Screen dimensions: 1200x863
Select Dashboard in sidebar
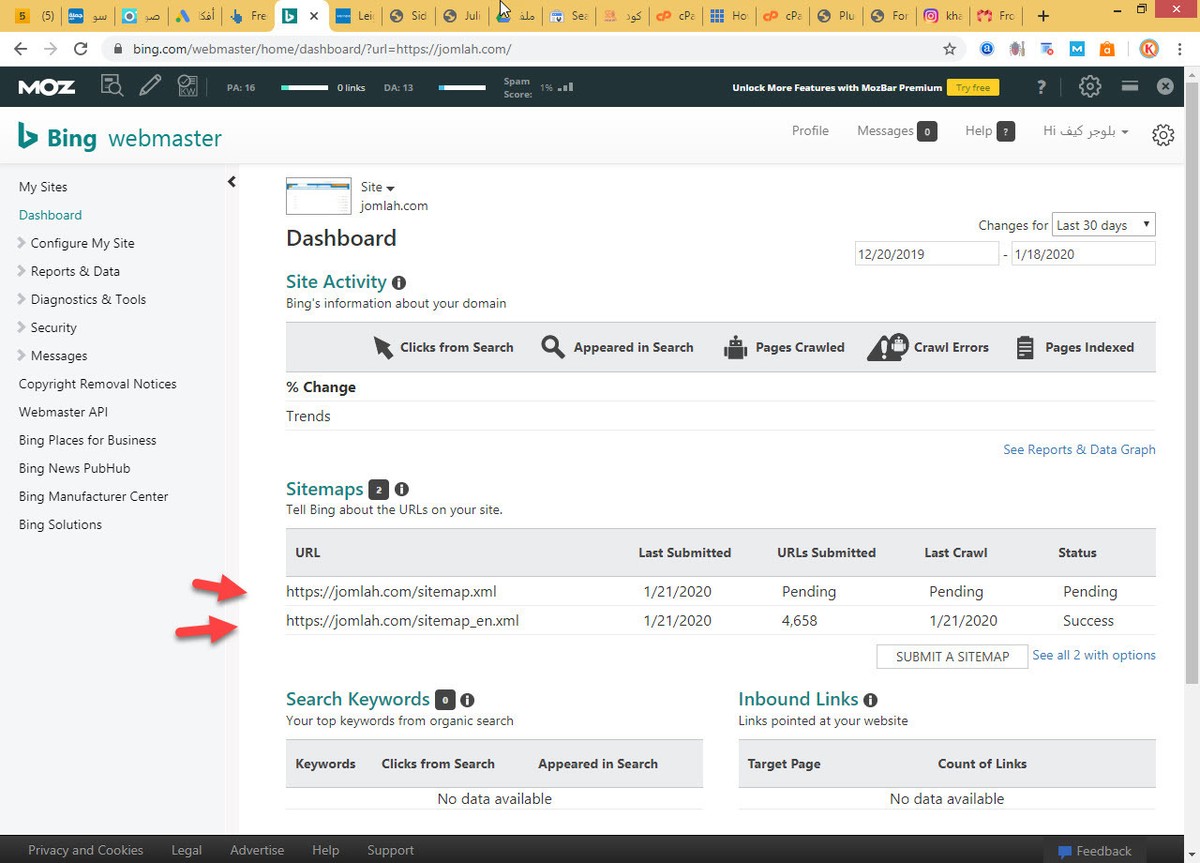pyautogui.click(x=50, y=215)
